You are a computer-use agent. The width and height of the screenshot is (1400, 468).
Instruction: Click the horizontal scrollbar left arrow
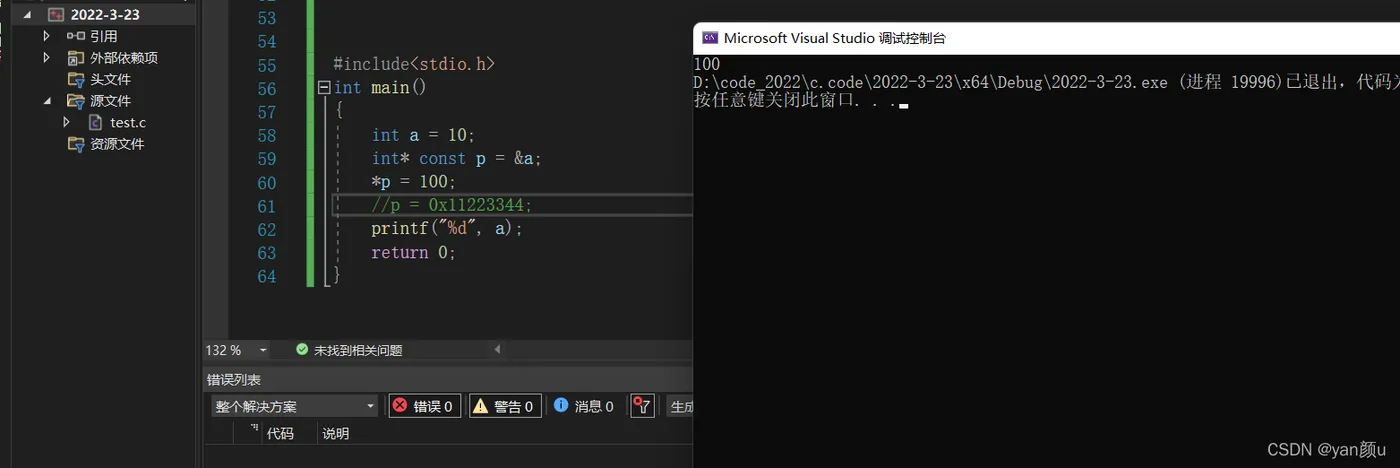click(x=497, y=350)
